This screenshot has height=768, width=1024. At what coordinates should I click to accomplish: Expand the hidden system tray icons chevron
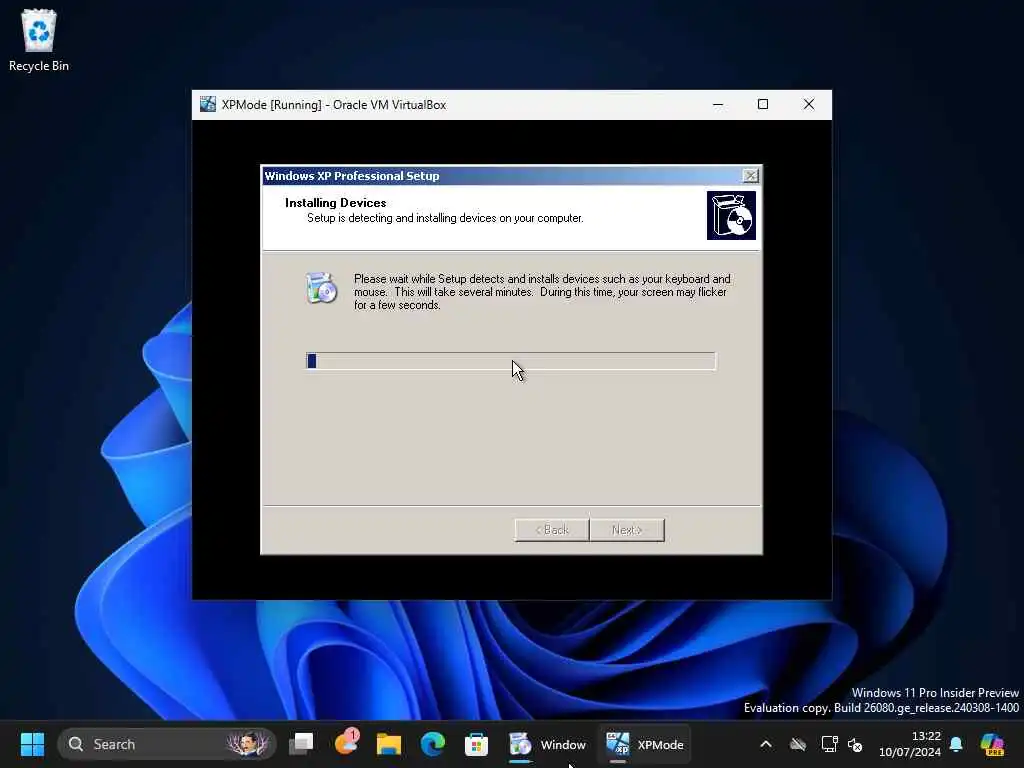pyautogui.click(x=766, y=744)
